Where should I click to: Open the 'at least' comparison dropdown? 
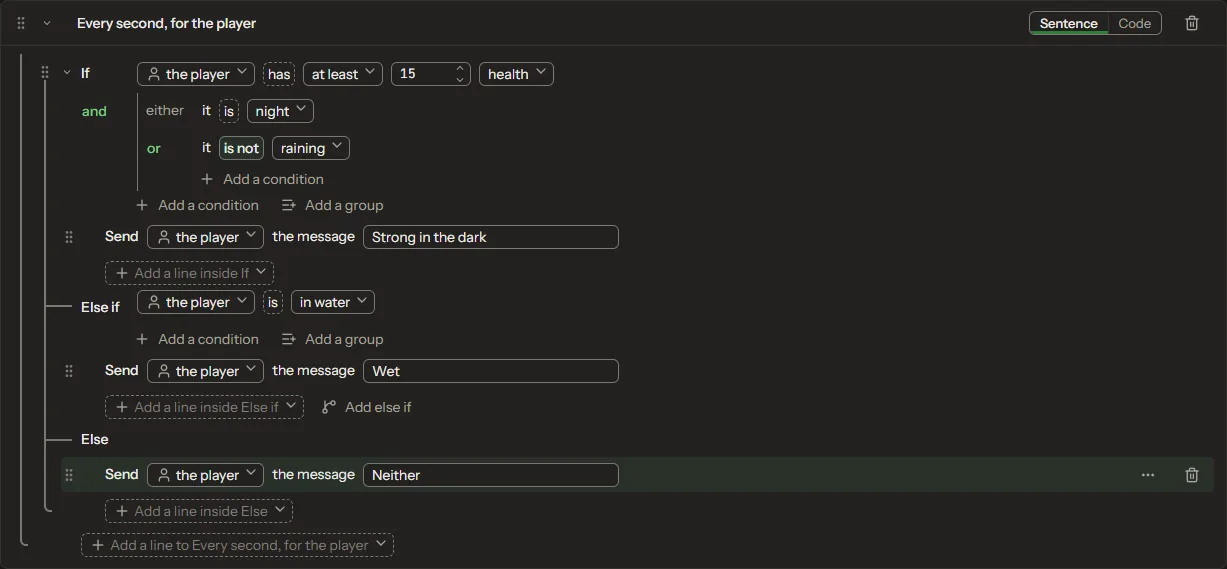coord(343,74)
